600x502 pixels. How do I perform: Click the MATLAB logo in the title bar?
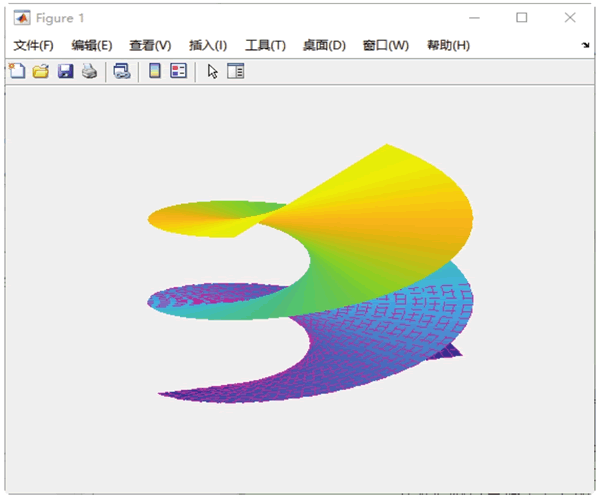tap(21, 18)
